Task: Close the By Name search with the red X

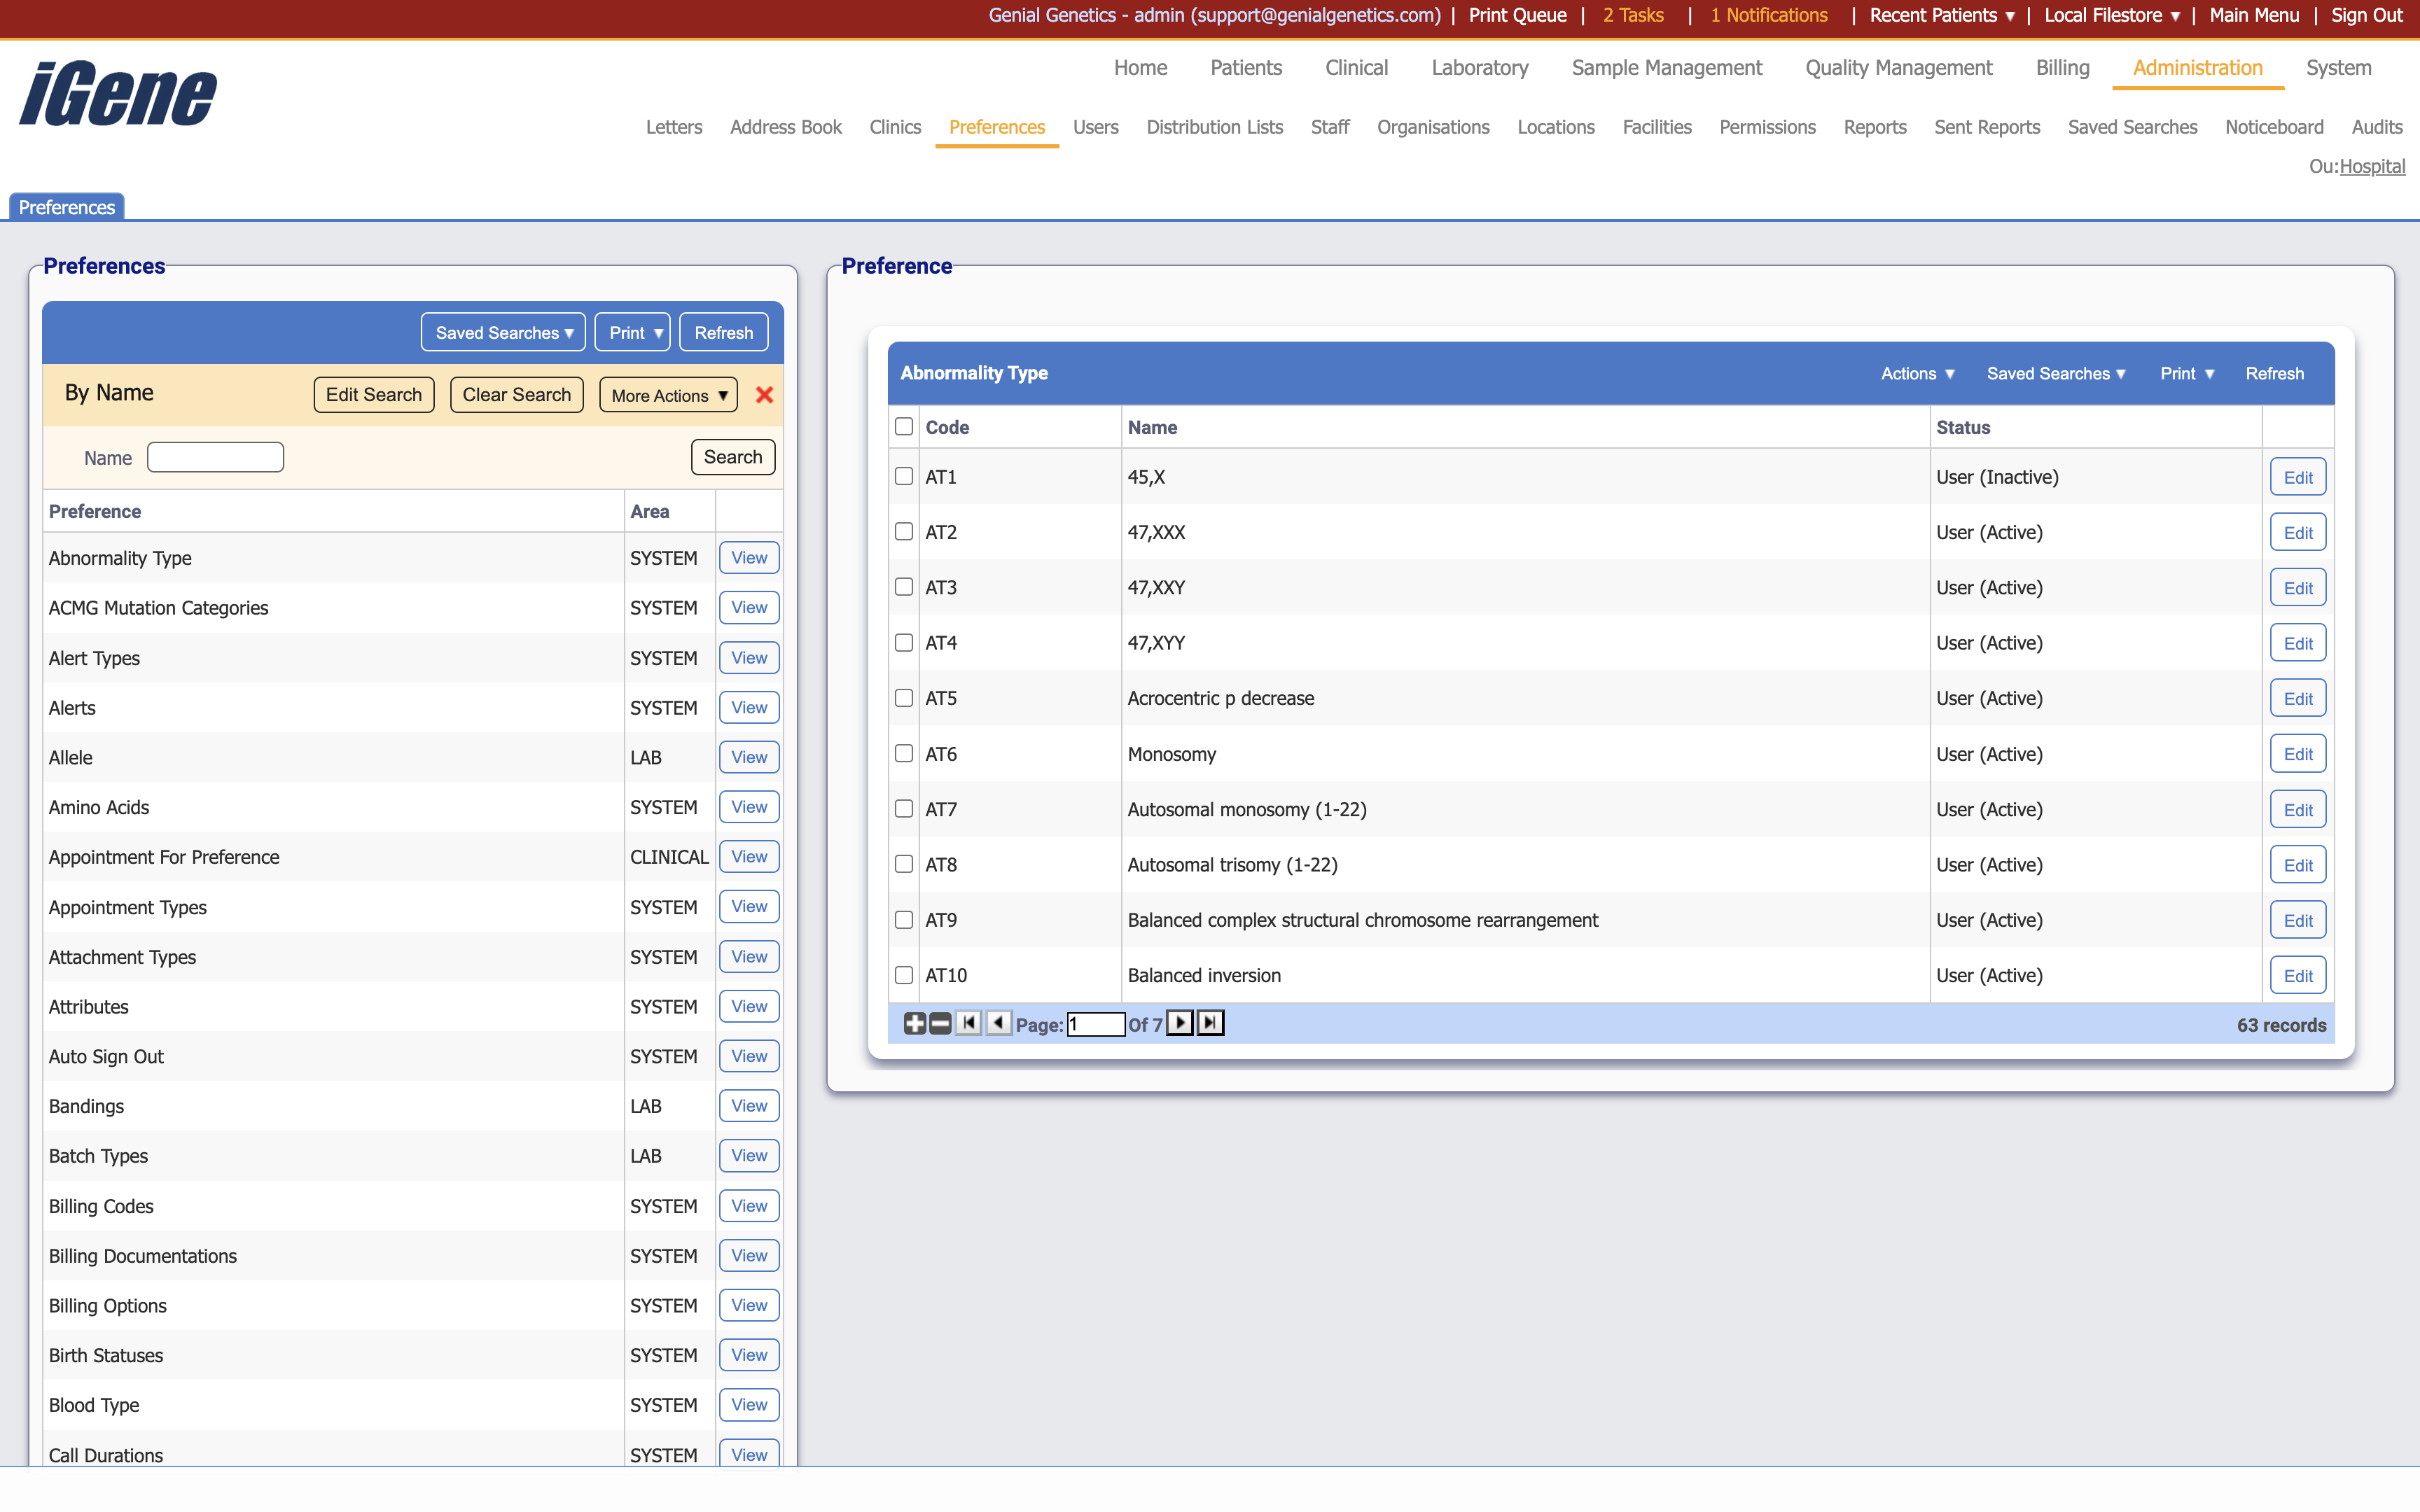Action: 765,394
